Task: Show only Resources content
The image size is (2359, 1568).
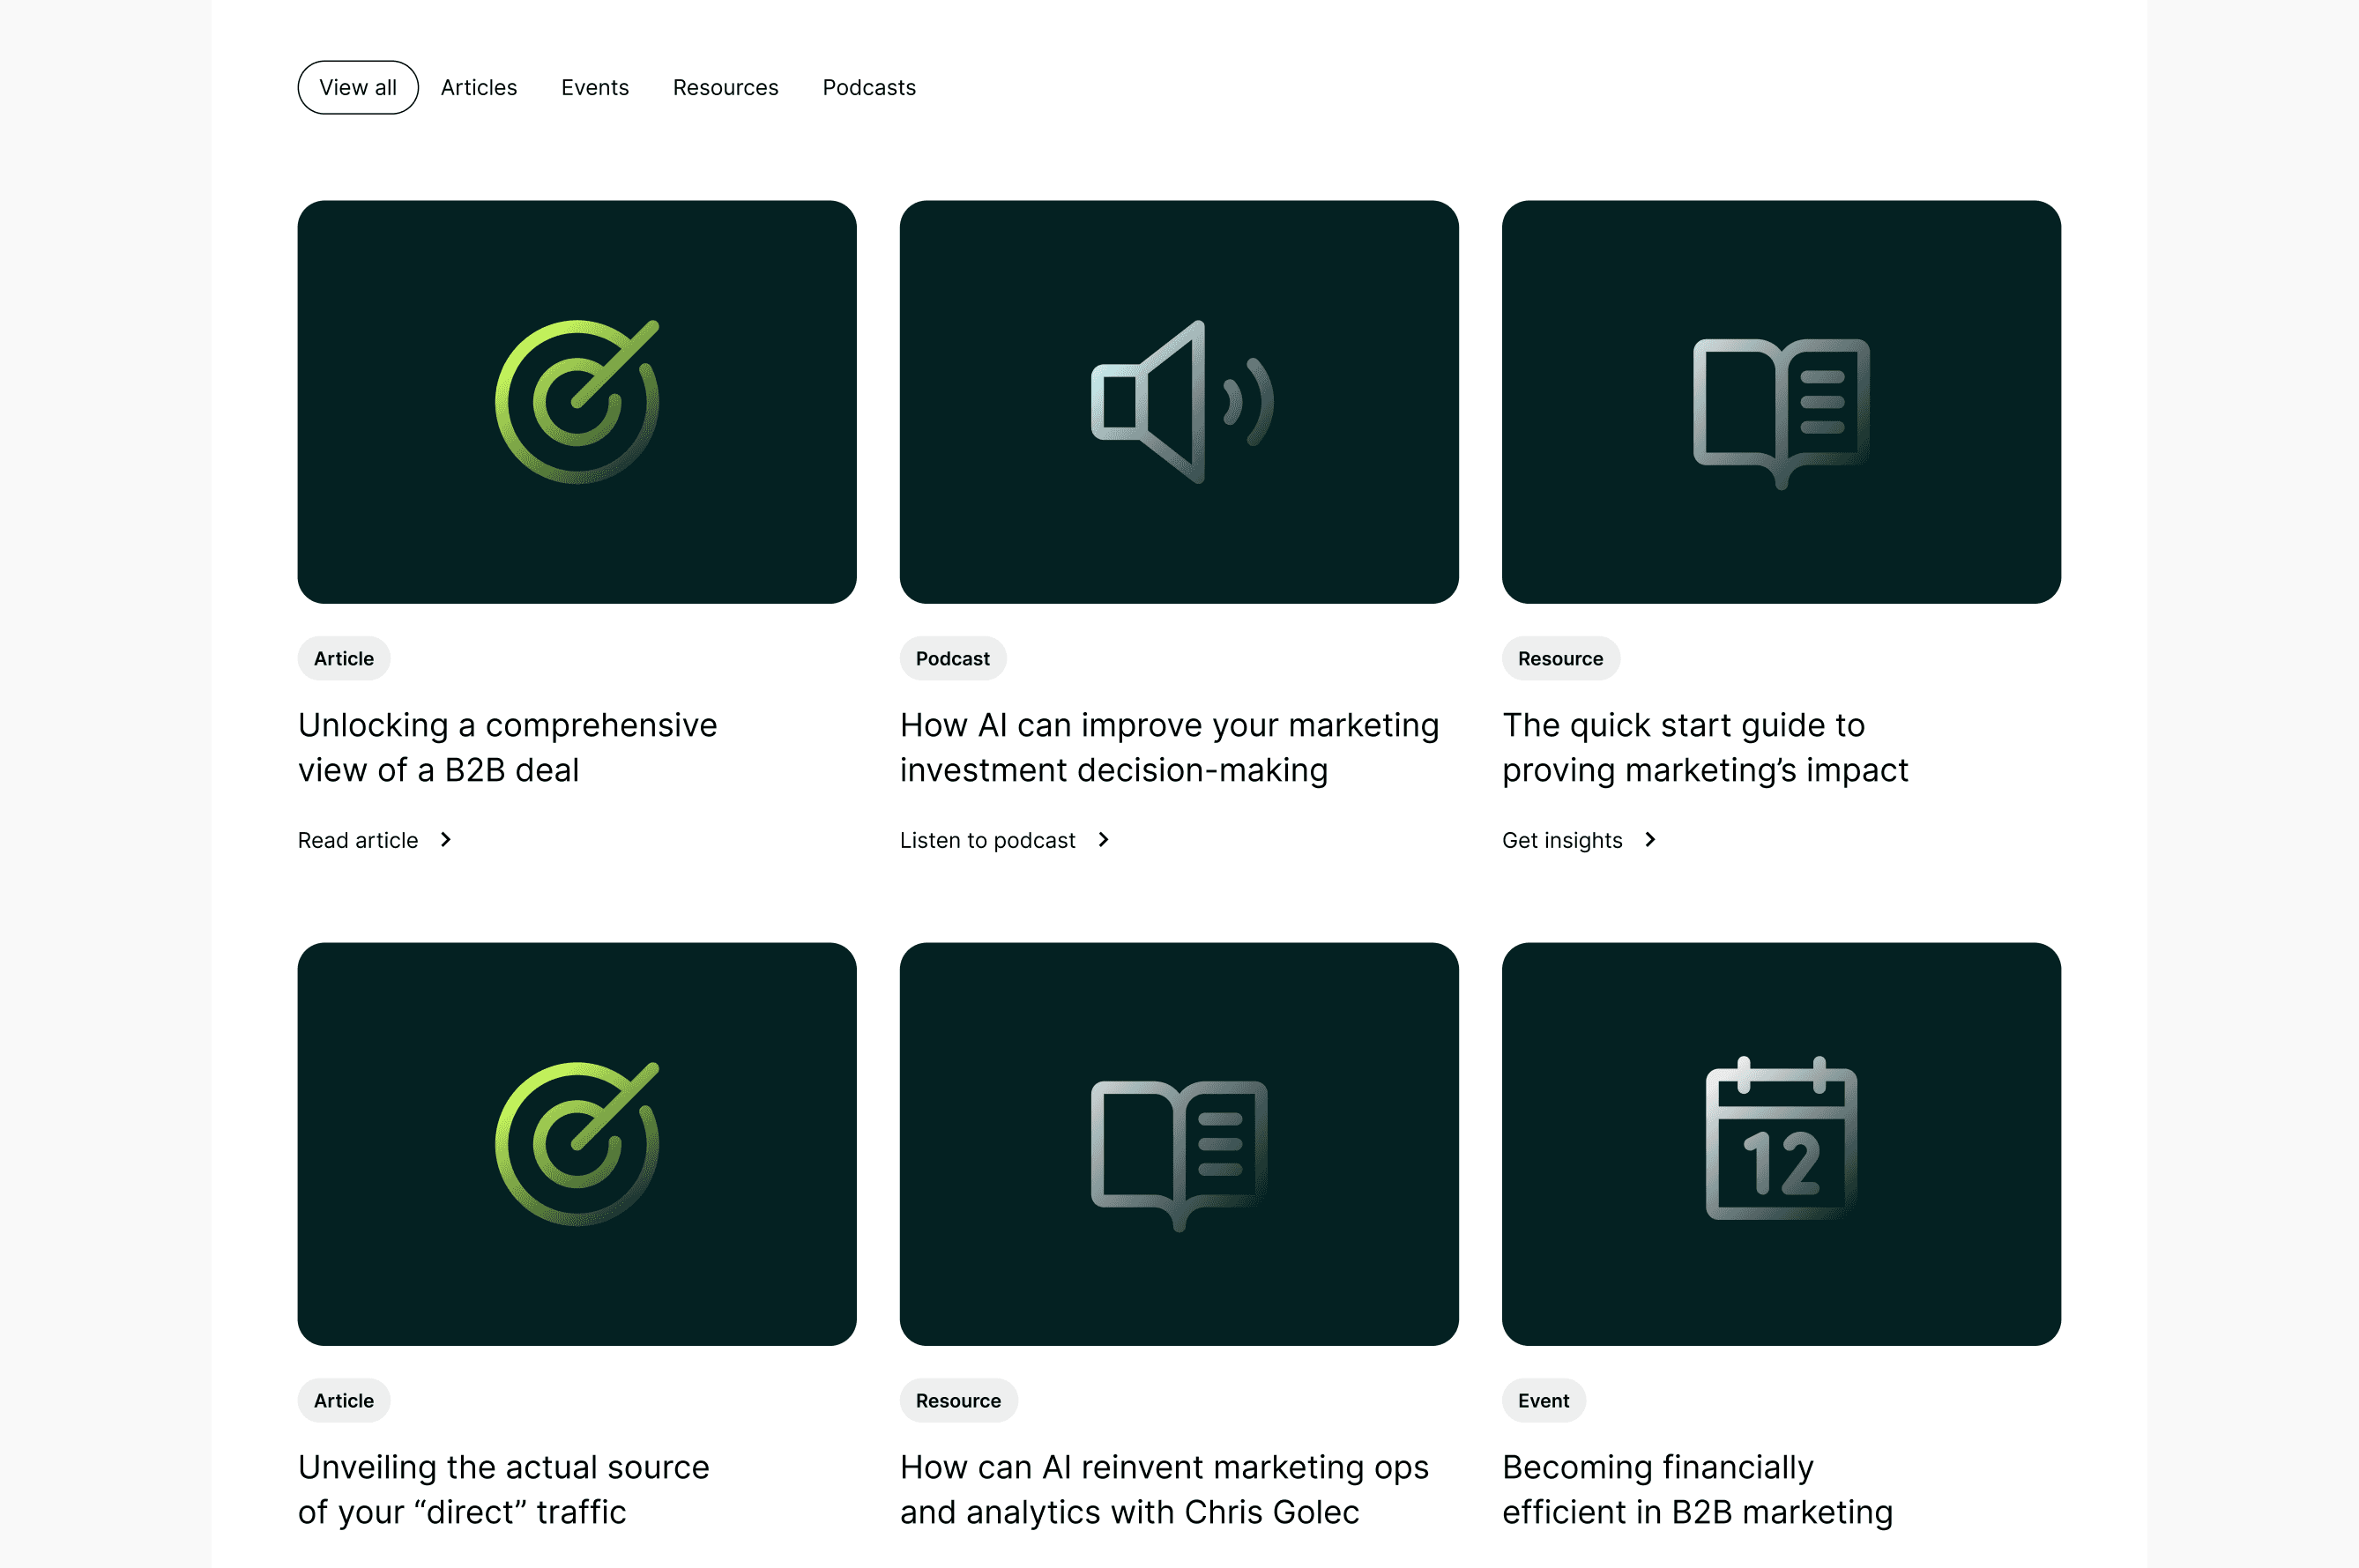Action: tap(725, 88)
